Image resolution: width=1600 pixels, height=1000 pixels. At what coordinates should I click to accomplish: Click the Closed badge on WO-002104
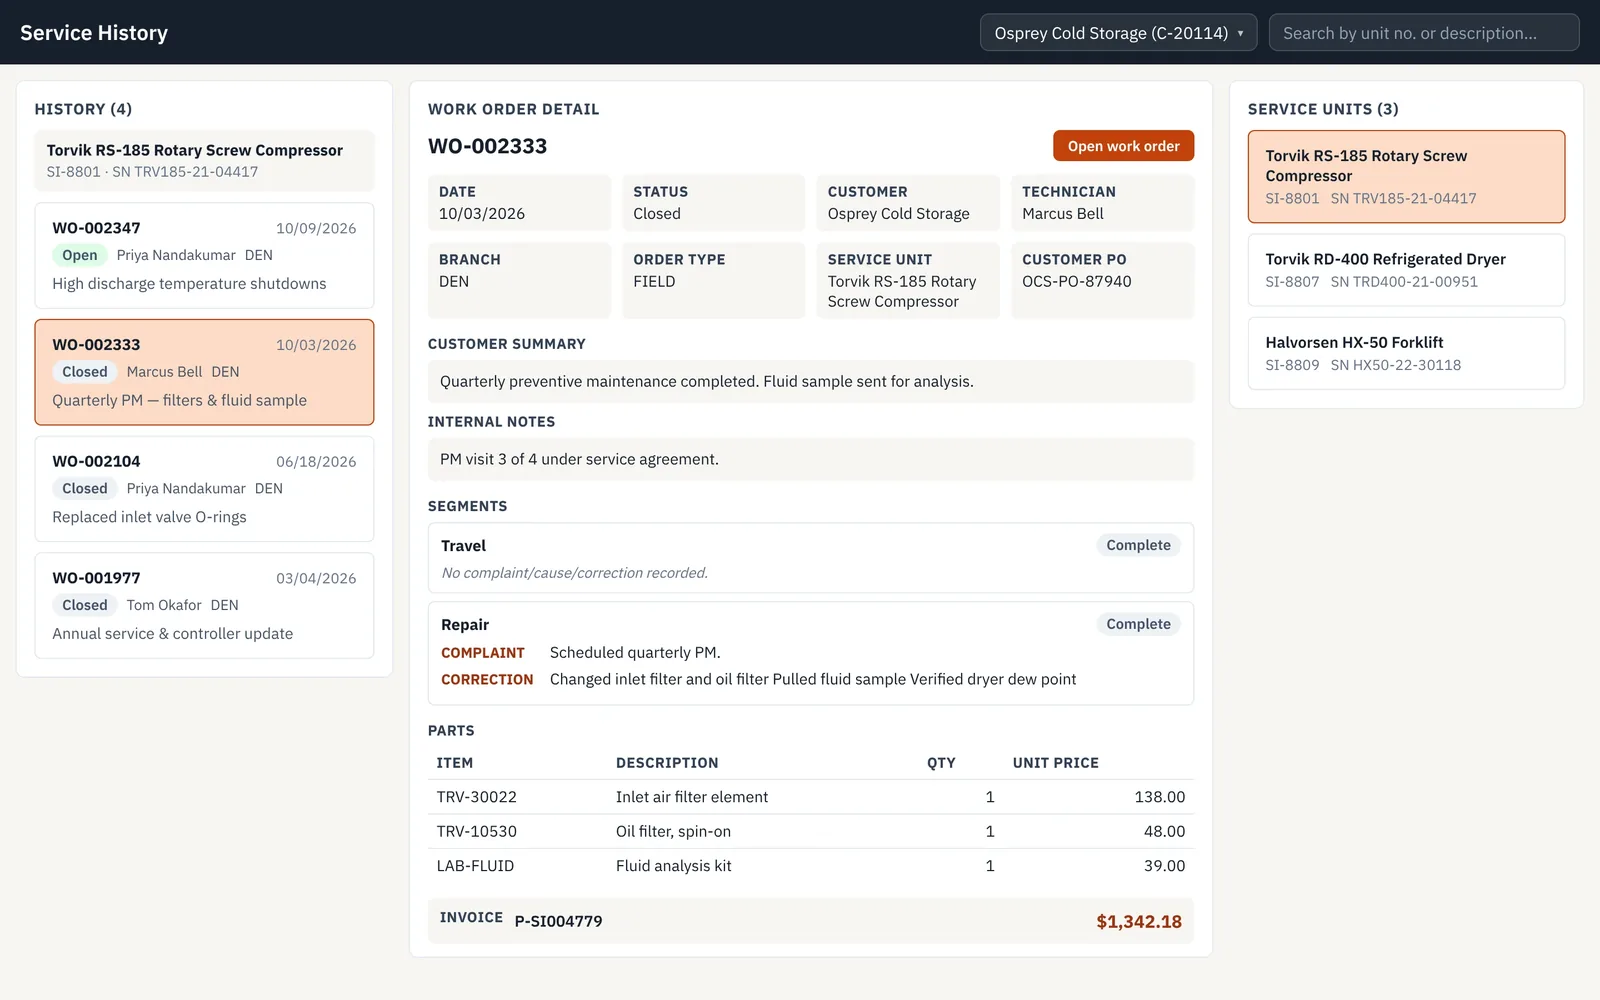85,488
